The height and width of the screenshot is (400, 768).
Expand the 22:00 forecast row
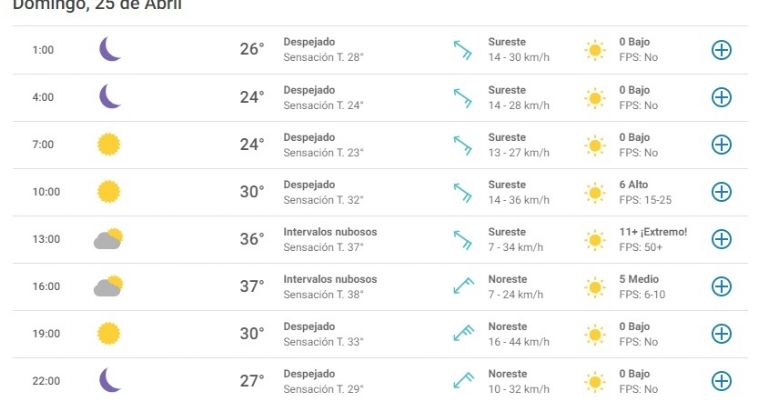[x=721, y=381]
